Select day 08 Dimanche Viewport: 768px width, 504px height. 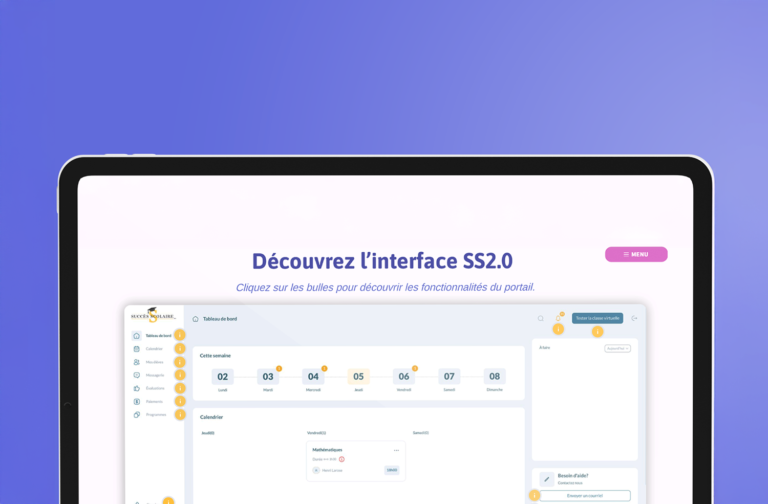[x=494, y=377]
